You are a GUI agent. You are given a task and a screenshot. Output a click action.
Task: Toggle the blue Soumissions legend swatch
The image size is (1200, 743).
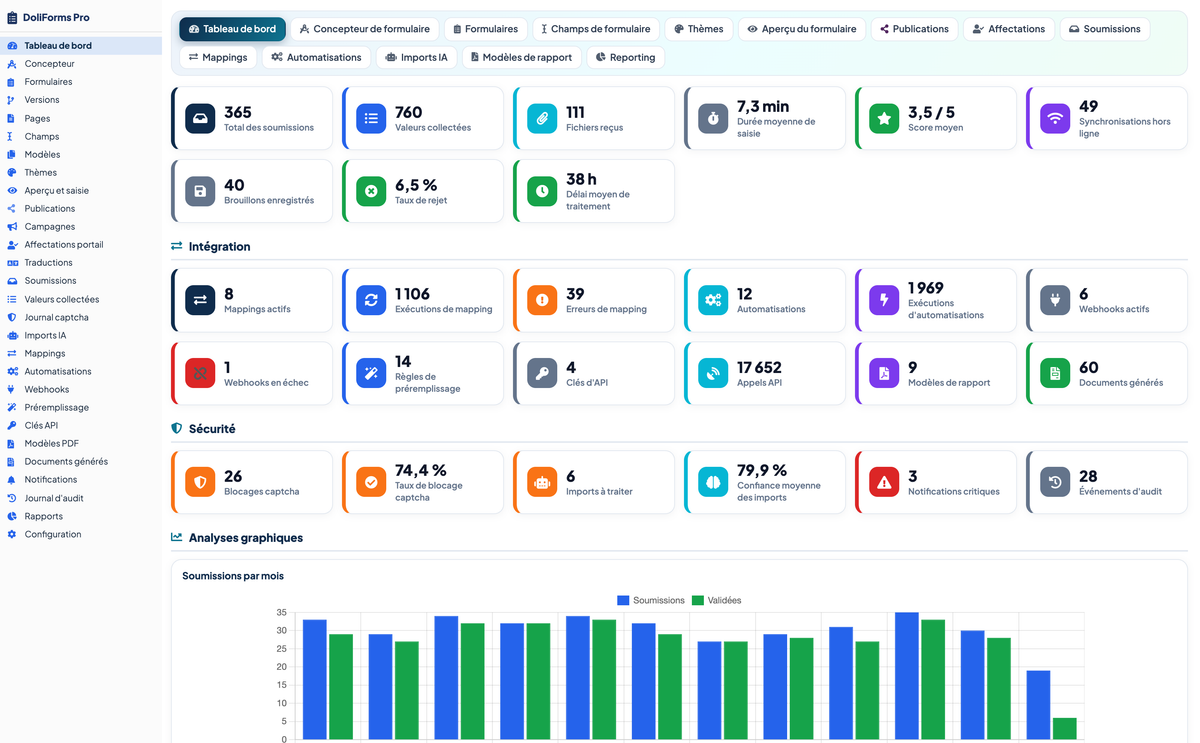click(x=623, y=601)
